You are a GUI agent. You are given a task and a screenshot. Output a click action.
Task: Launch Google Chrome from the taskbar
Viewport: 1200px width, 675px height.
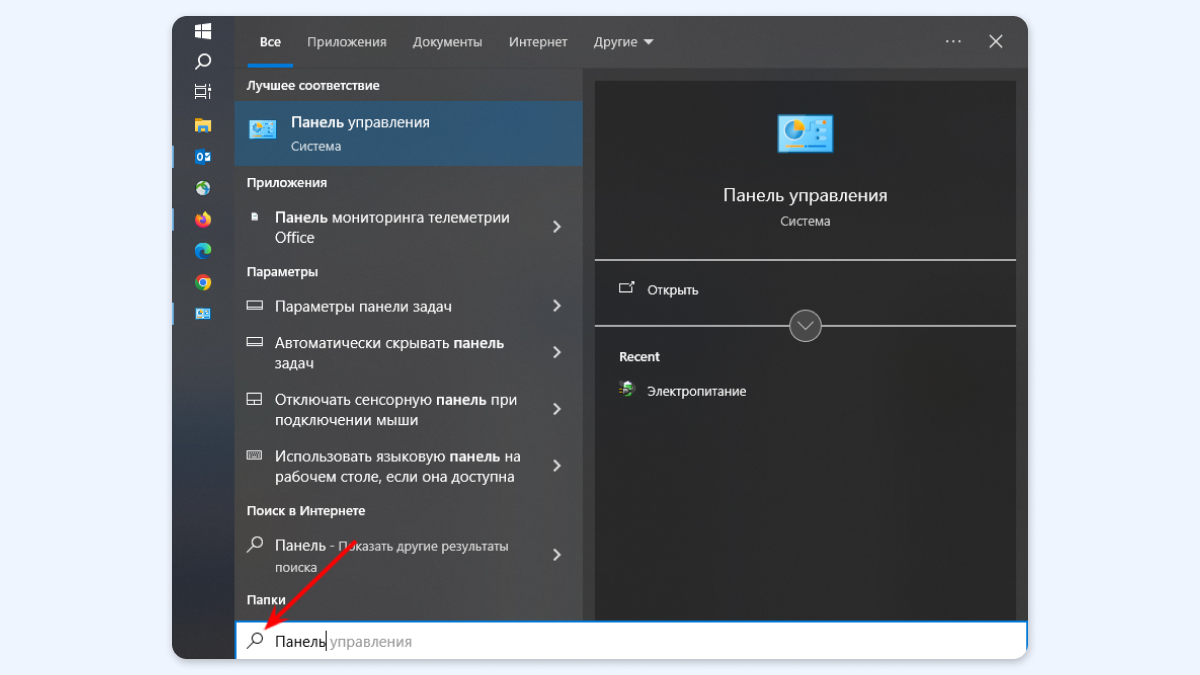(203, 283)
